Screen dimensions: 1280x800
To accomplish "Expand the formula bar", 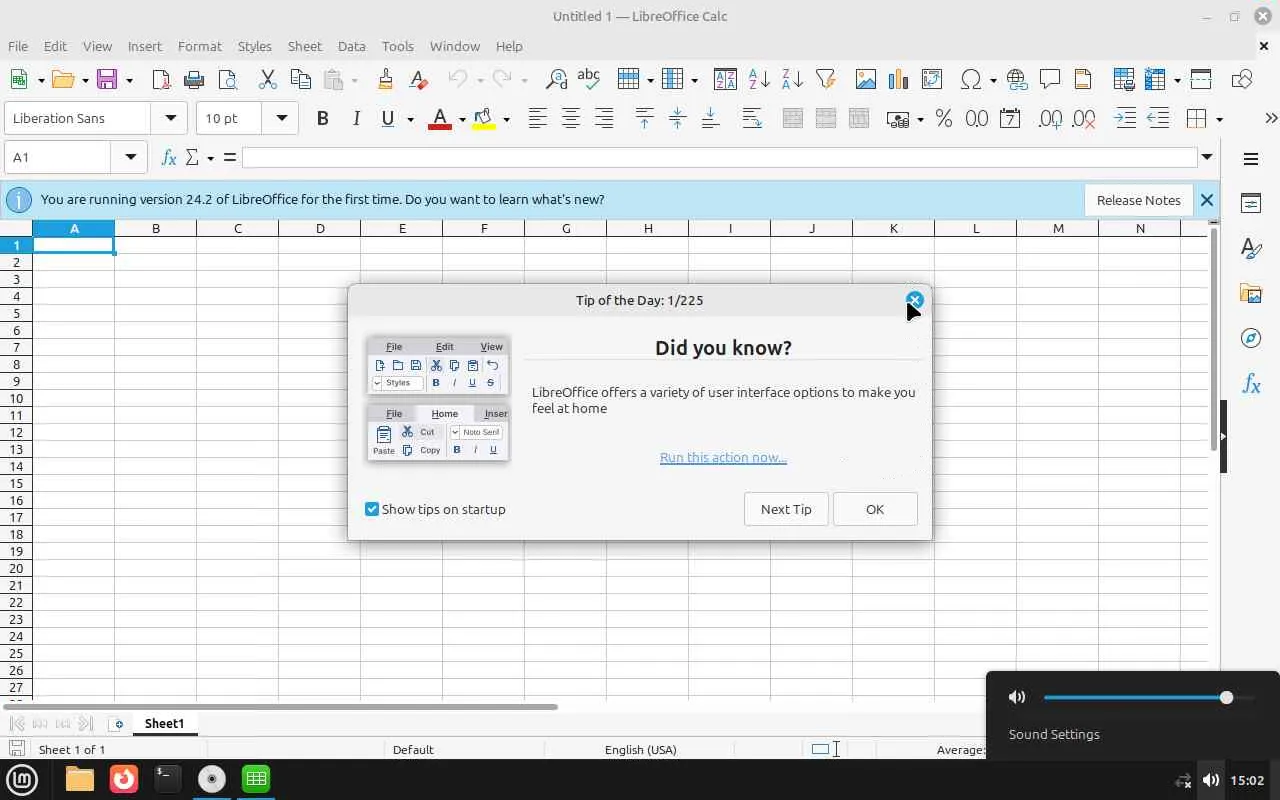I will click(1207, 157).
